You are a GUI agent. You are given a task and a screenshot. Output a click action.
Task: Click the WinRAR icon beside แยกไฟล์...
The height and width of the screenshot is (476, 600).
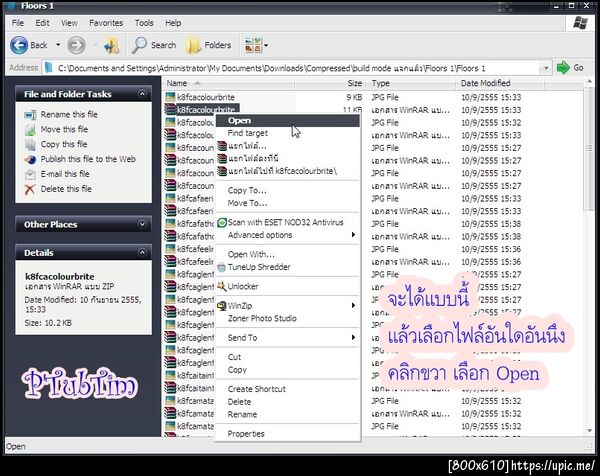(222, 146)
